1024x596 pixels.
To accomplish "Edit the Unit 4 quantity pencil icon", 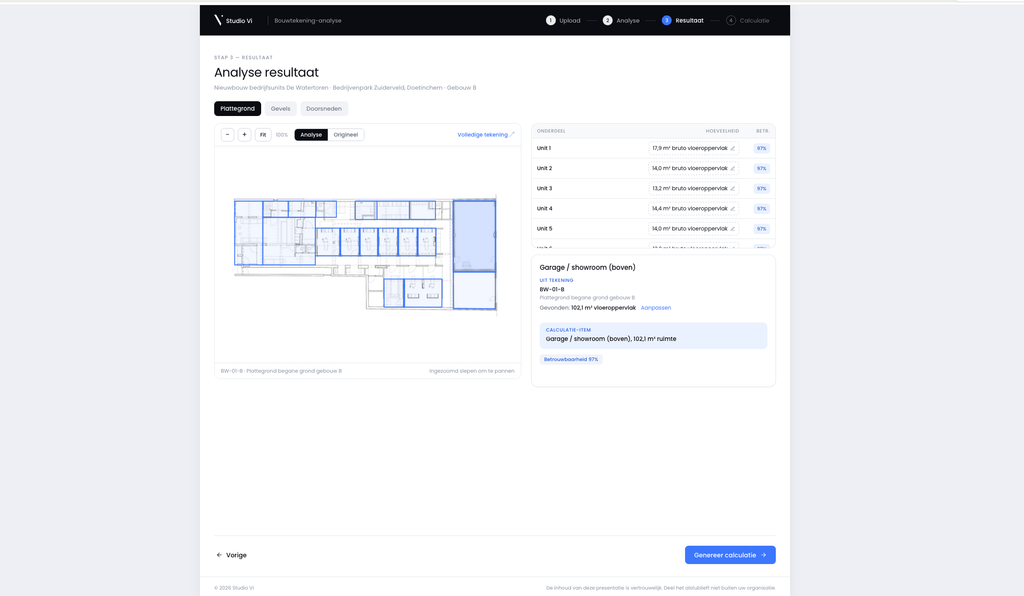I will (x=733, y=209).
